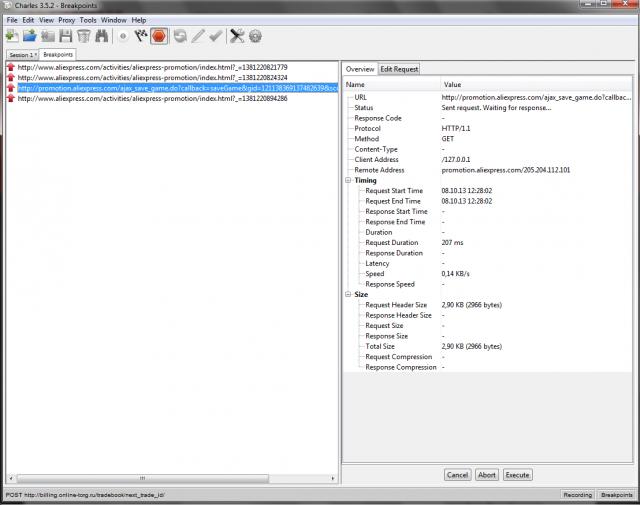This screenshot has width=640, height=505.
Task: Click the Find binoculars icon
Action: [102, 36]
